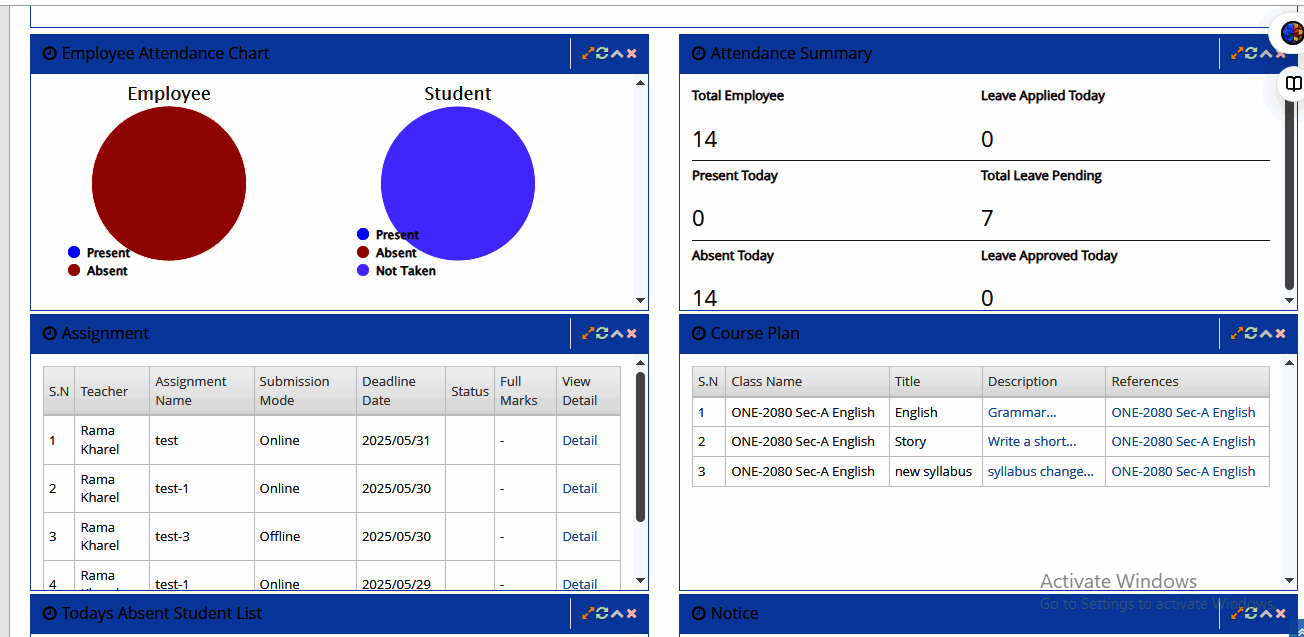
Task: Click scroll down arrow in Course Plan panel
Action: click(x=1290, y=581)
